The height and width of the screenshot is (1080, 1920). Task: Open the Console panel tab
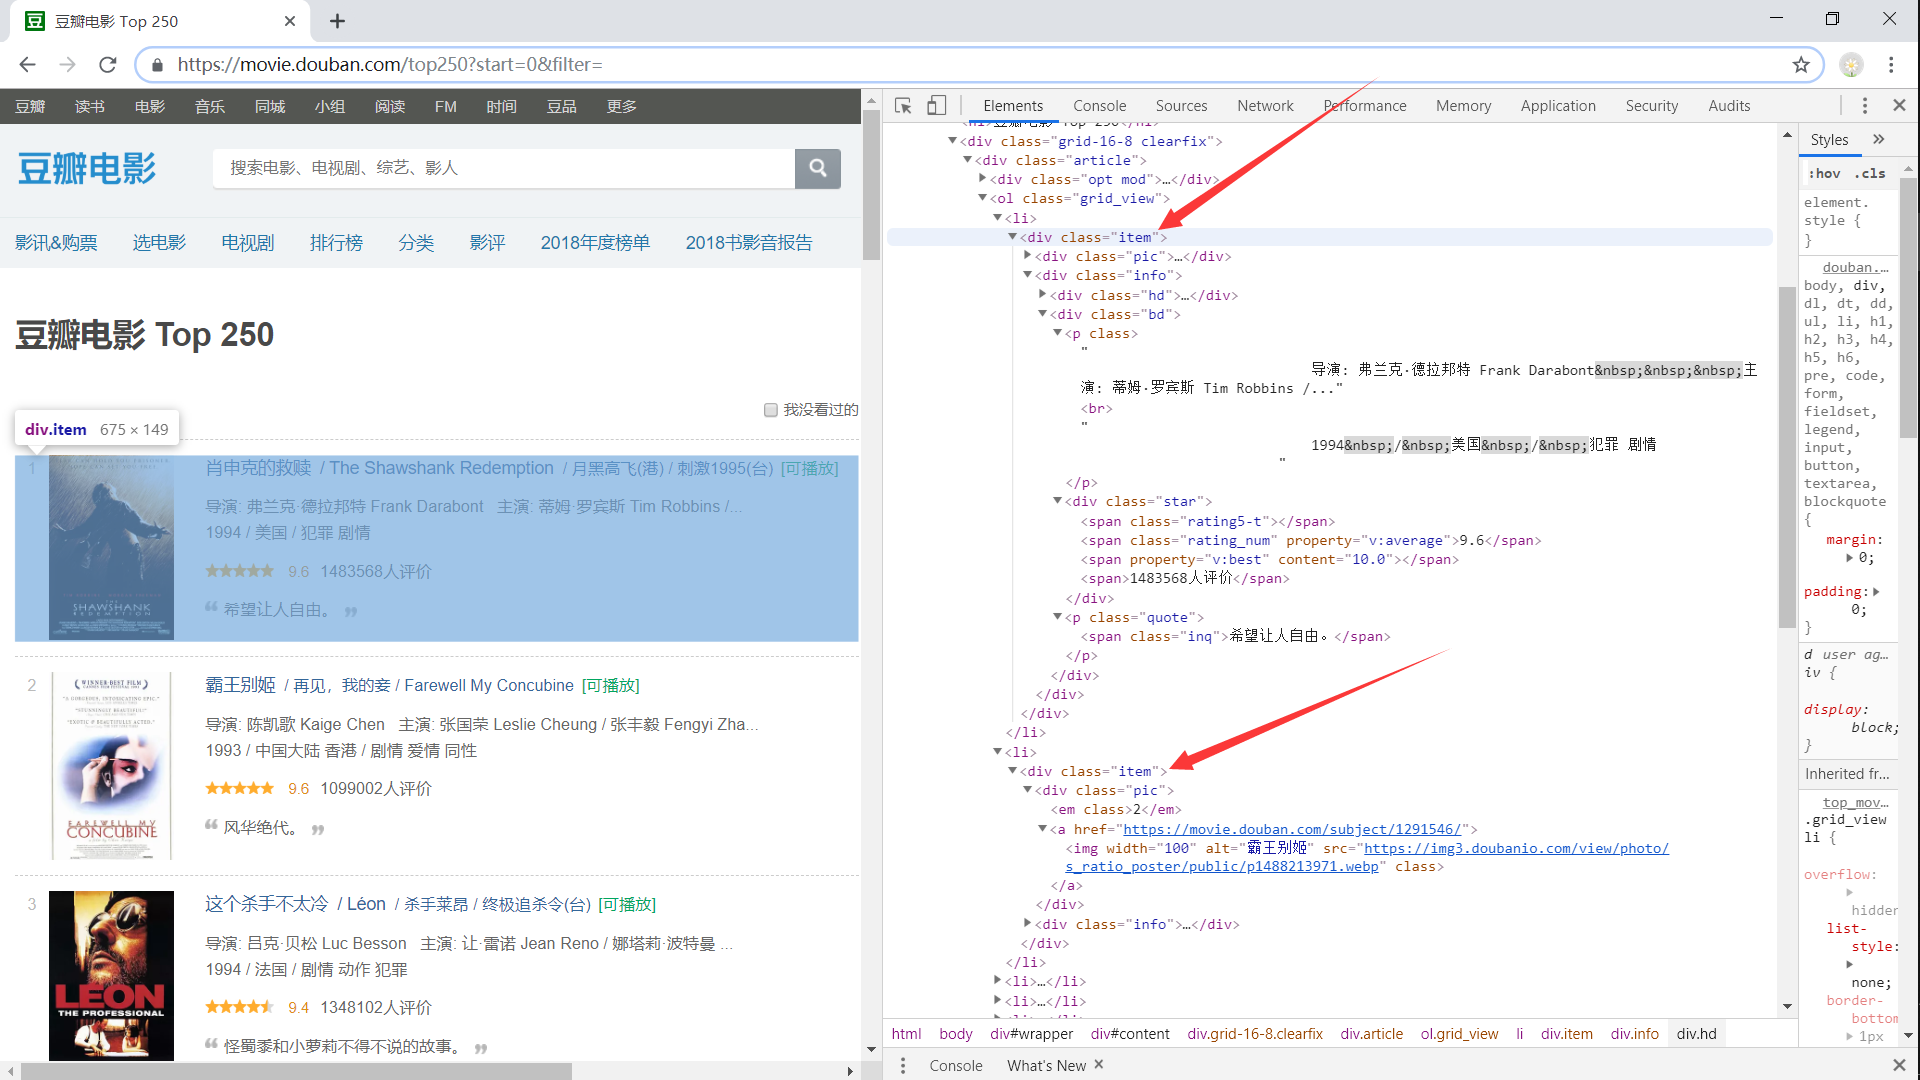point(1098,105)
